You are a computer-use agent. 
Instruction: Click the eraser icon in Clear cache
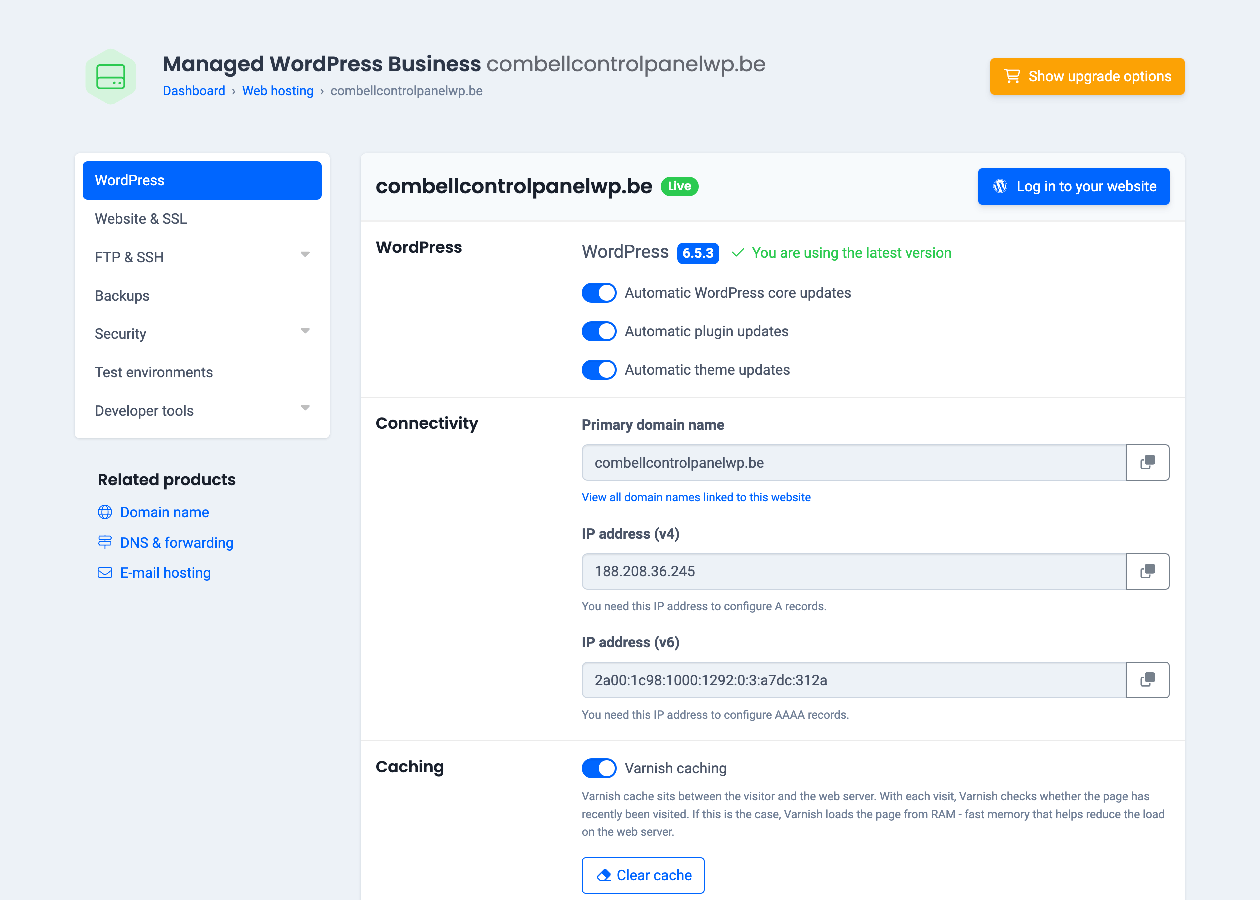[603, 875]
